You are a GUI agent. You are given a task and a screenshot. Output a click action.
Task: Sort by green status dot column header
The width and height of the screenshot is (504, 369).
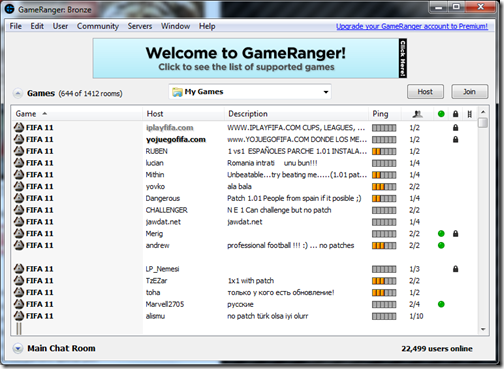click(x=441, y=114)
